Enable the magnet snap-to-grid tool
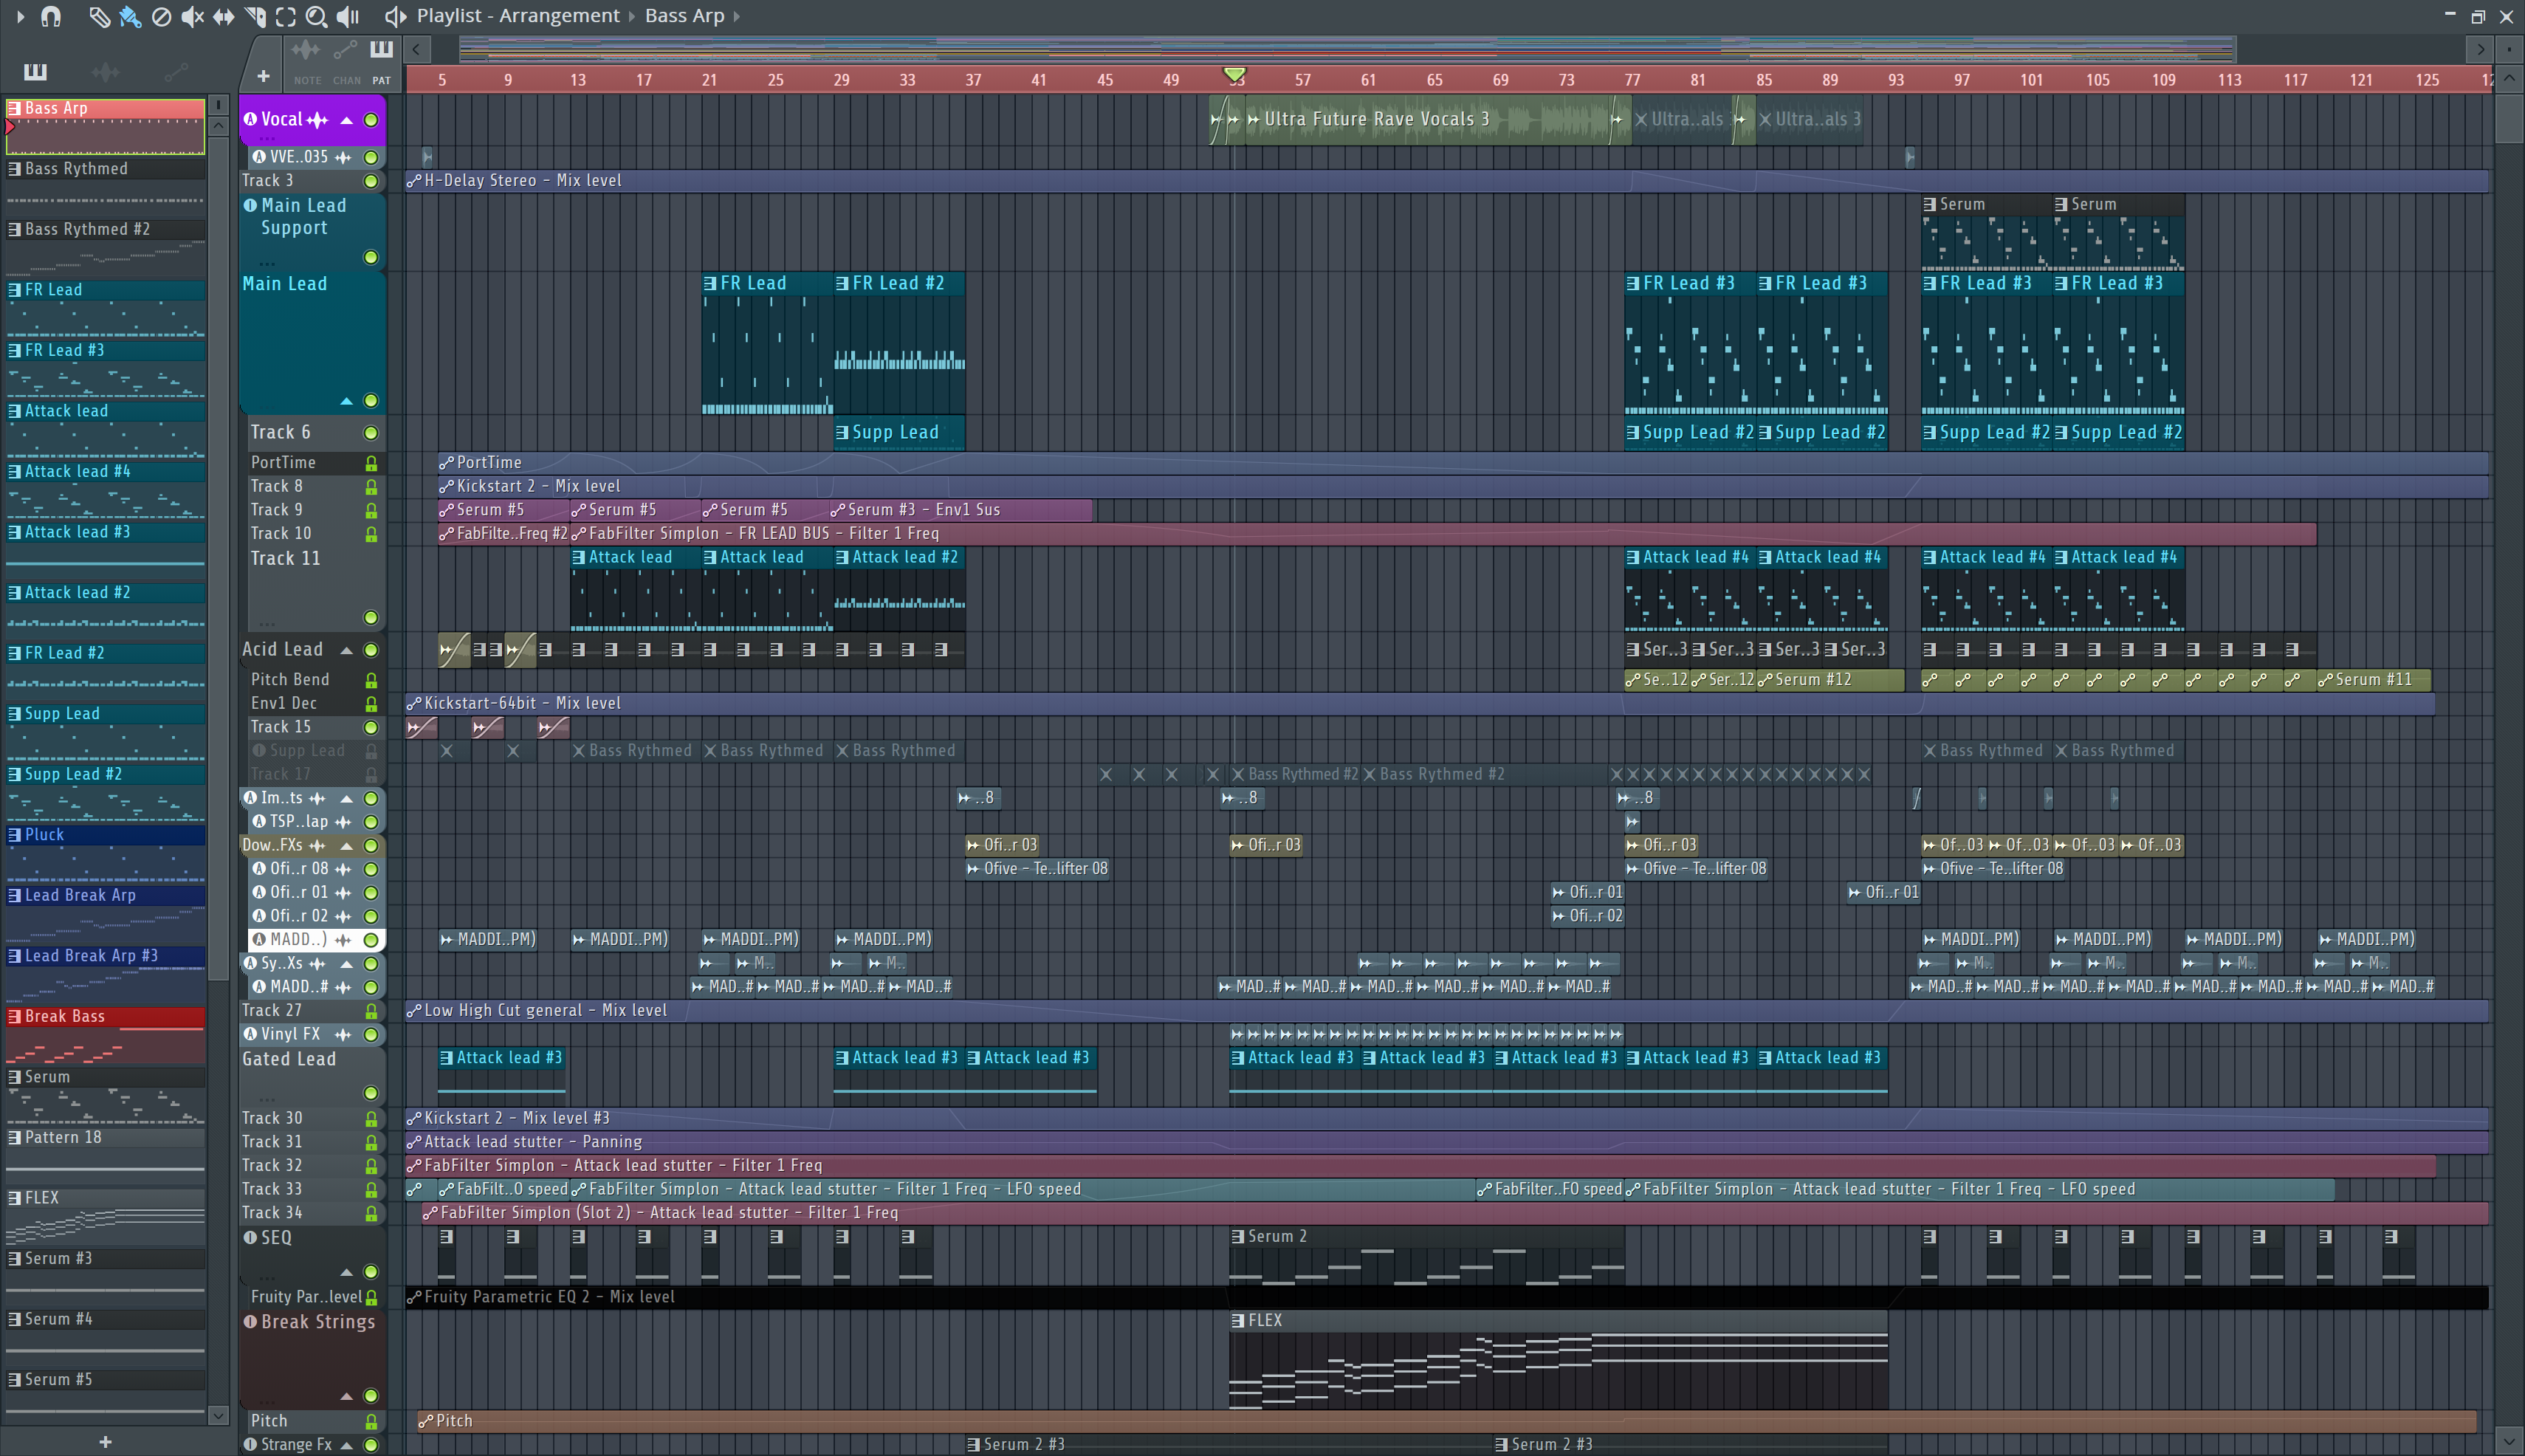This screenshot has width=2525, height=1456. (x=51, y=16)
